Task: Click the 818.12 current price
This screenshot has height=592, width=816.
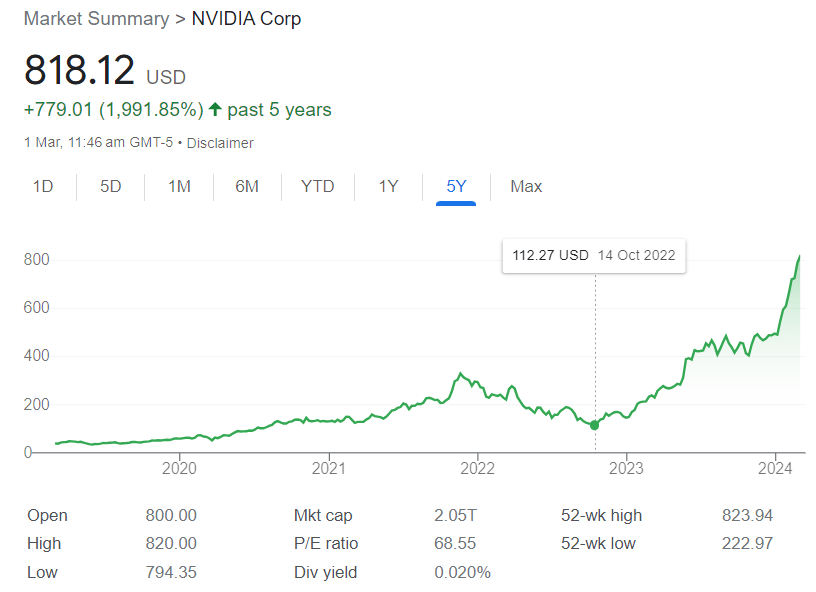Action: (x=79, y=71)
